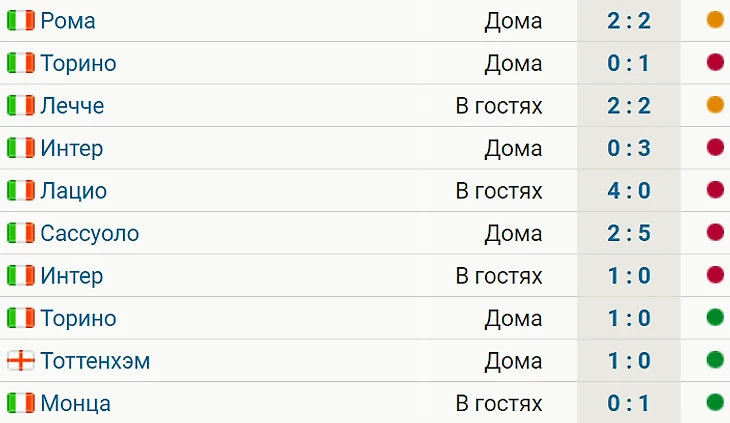Open the Тоттенхэм team link
730x423 pixels.
(x=95, y=361)
